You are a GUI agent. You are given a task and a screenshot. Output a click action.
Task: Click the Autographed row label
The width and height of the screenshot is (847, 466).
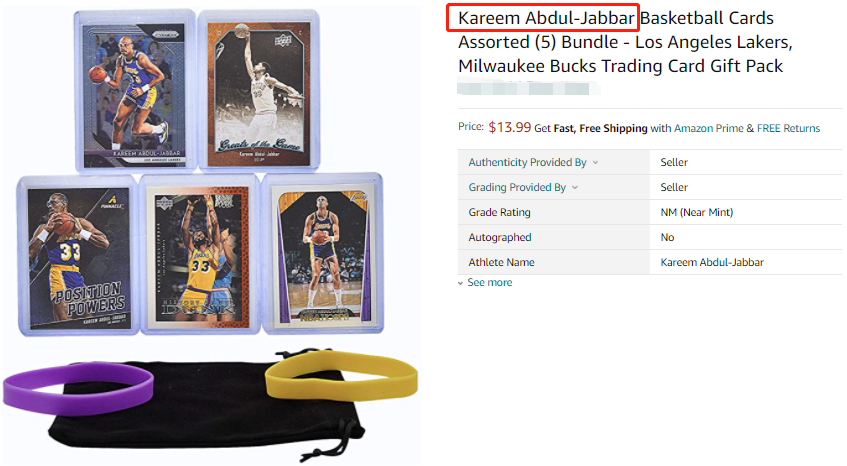coord(500,238)
